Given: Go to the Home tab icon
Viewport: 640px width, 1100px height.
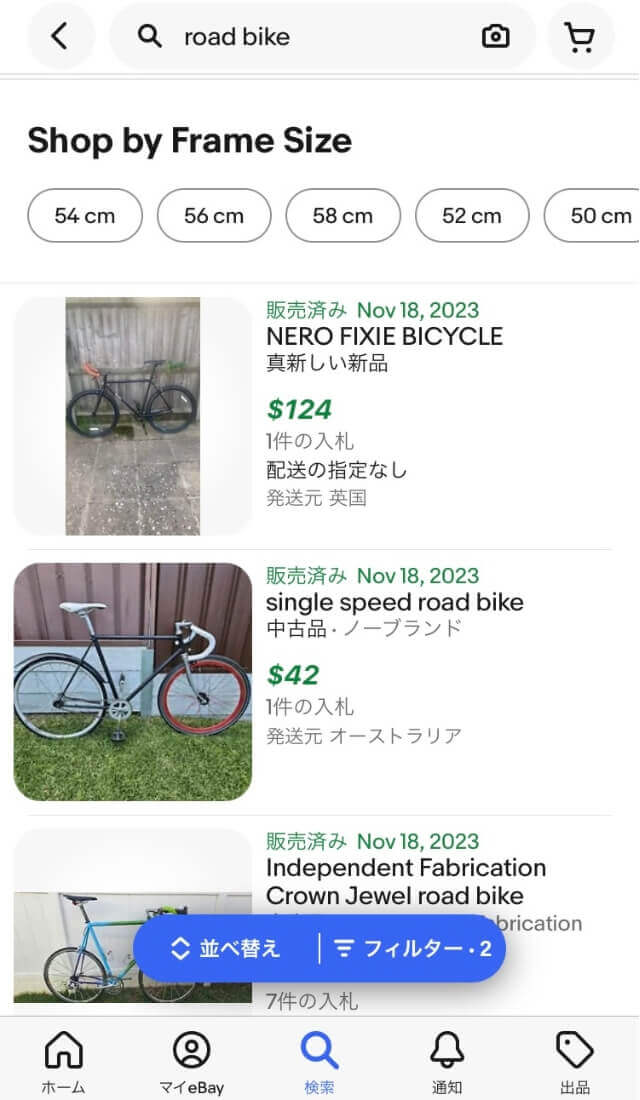Looking at the screenshot, I should coord(63,1059).
